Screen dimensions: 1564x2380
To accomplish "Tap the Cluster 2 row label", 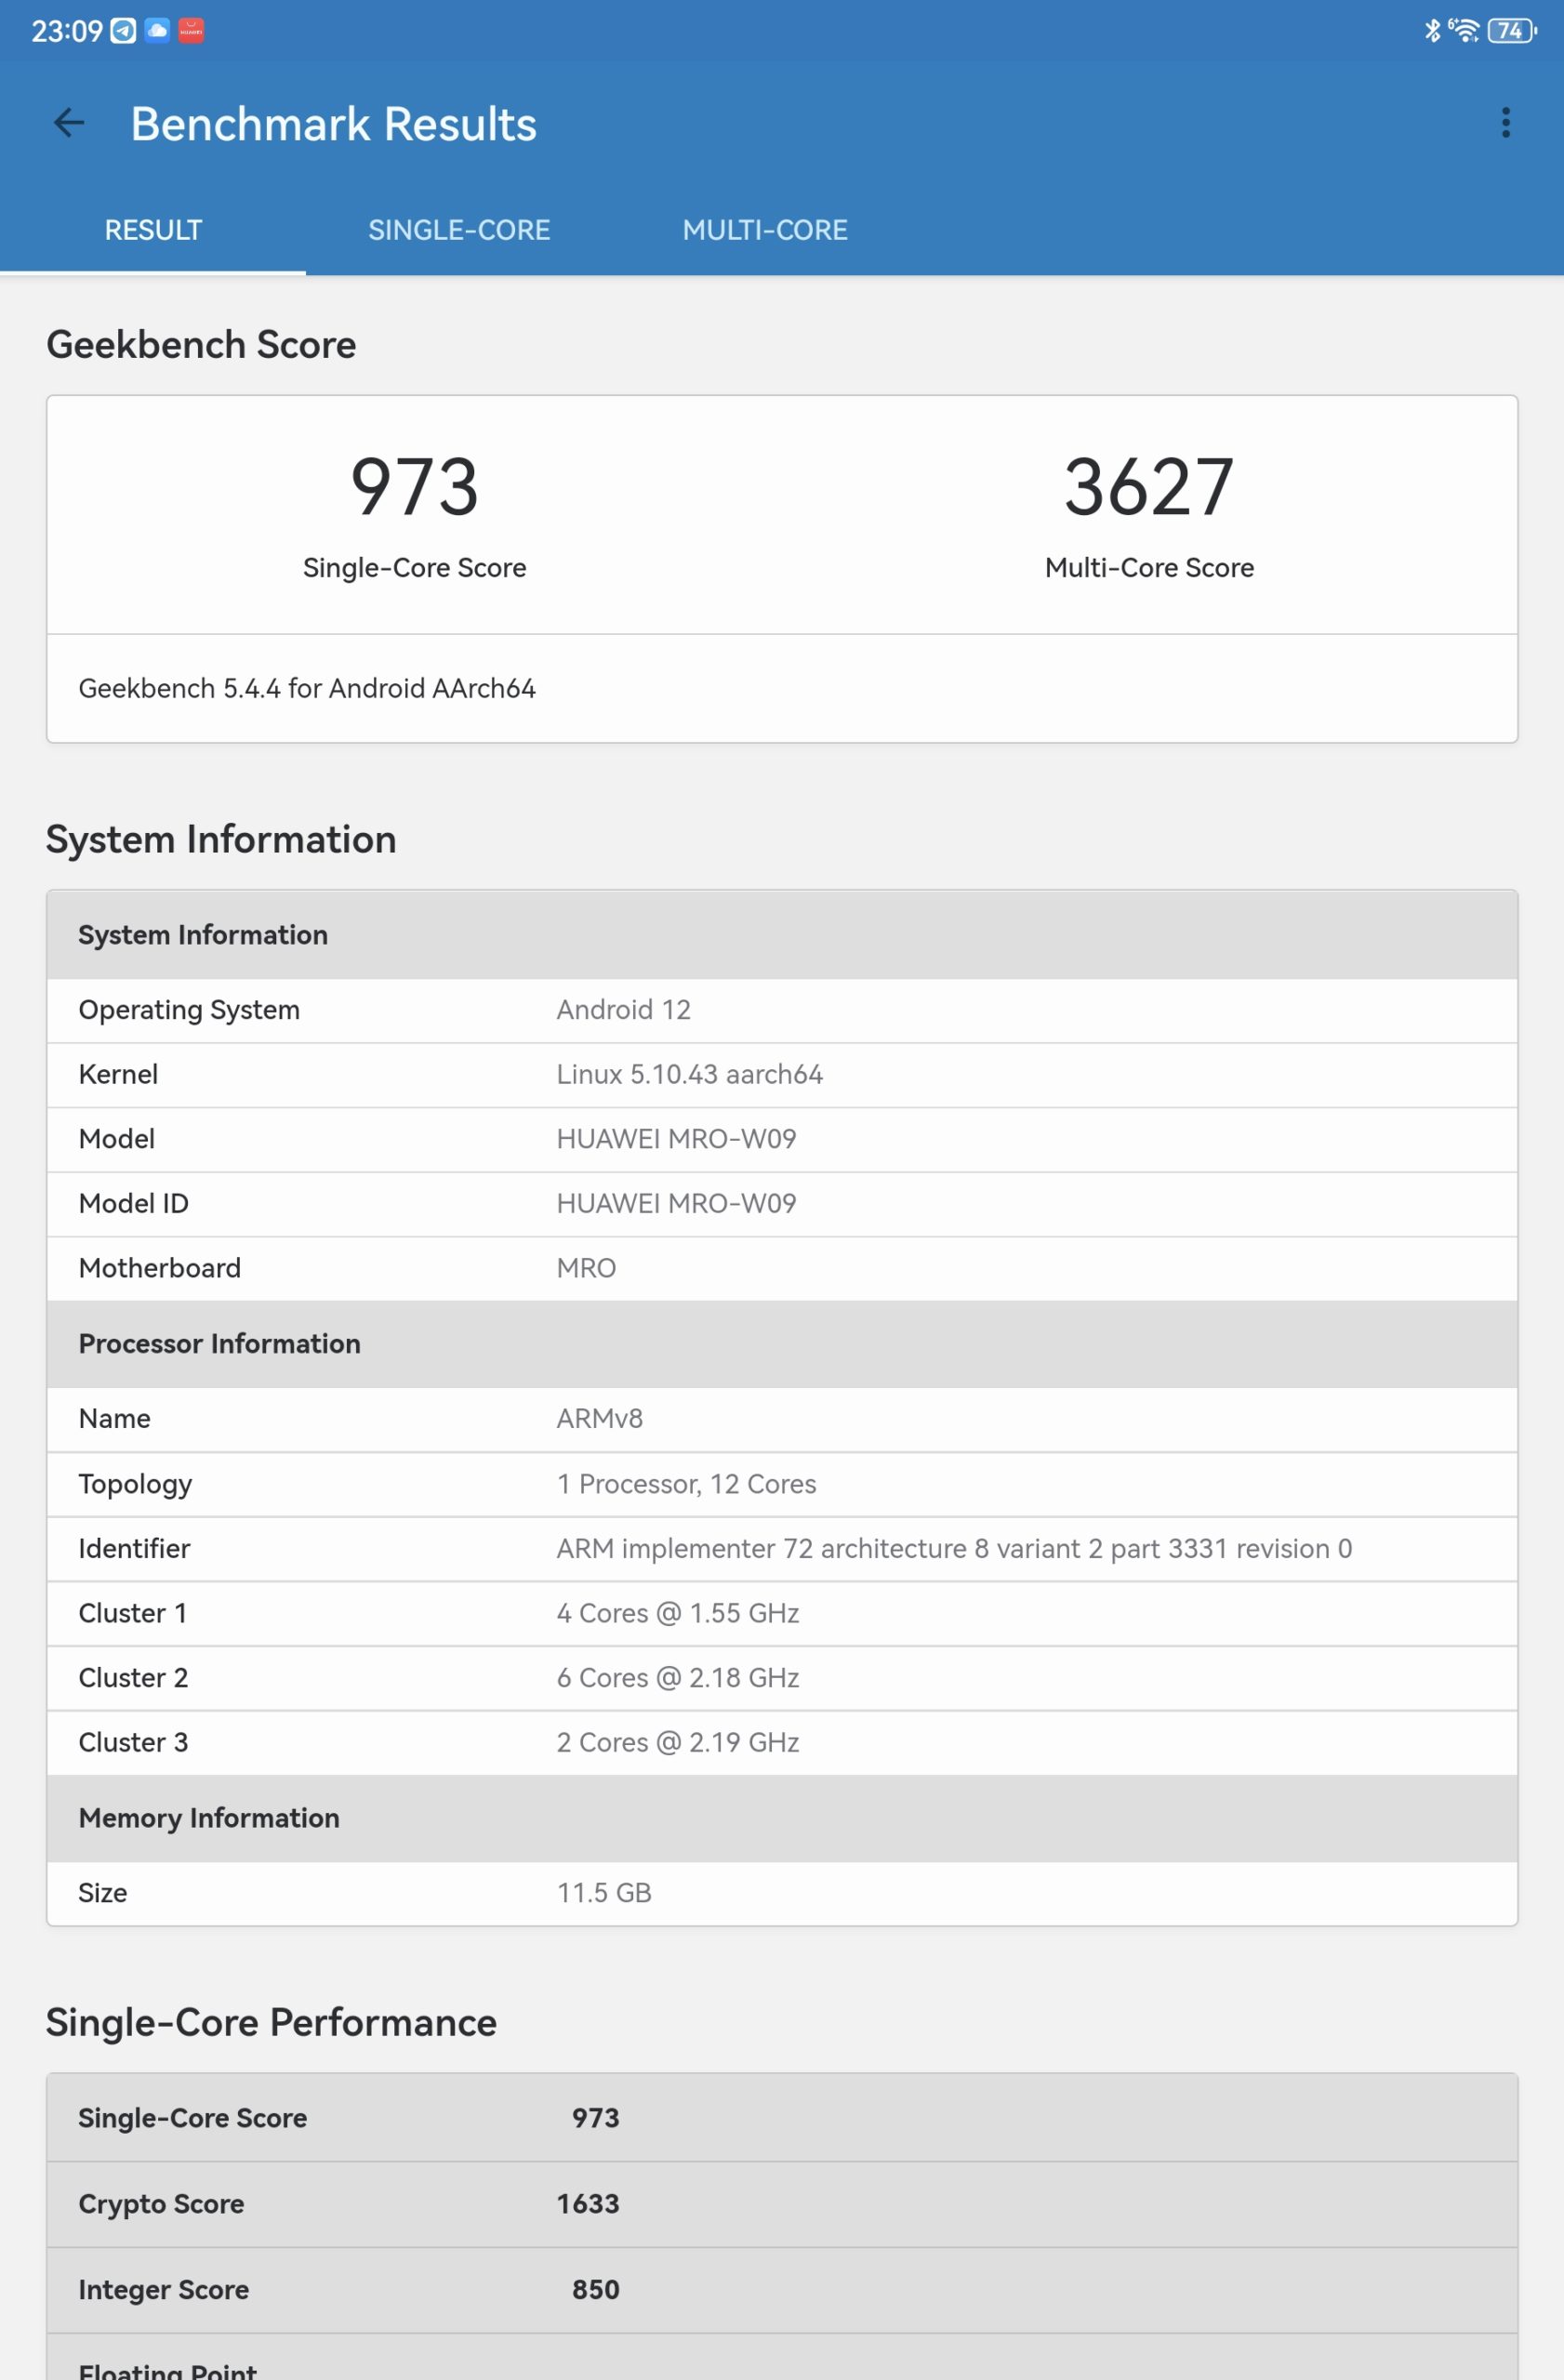I will tap(133, 1677).
